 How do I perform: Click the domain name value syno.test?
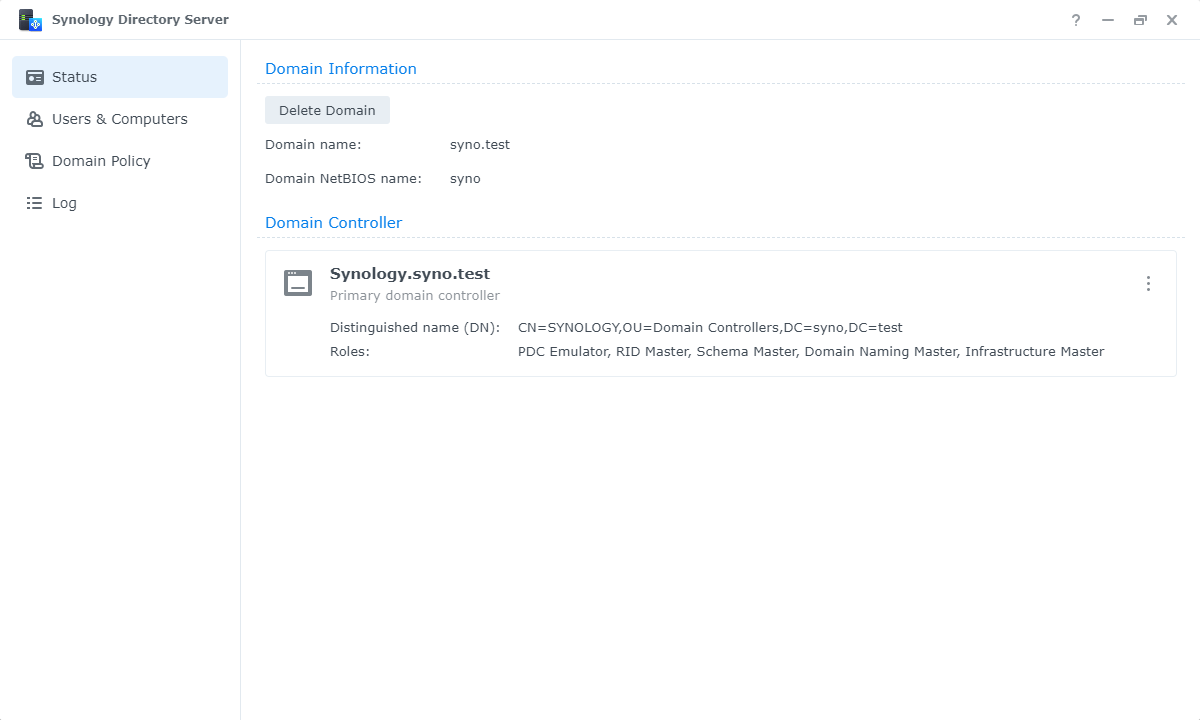(x=480, y=144)
